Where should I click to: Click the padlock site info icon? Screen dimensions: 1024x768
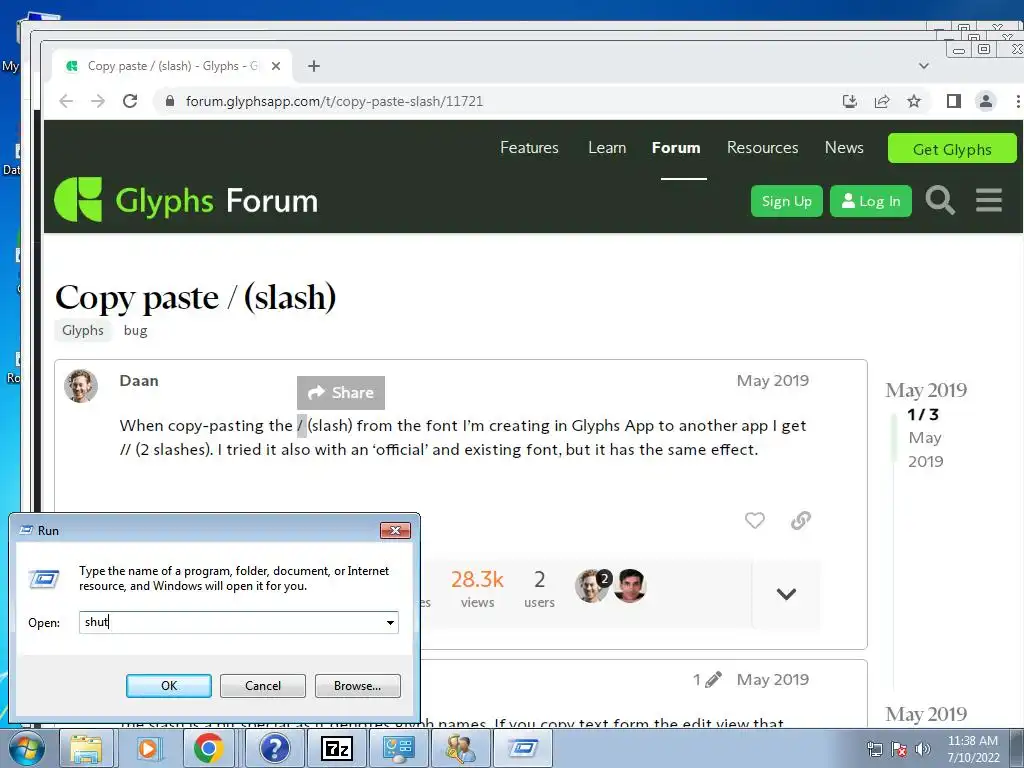click(170, 101)
